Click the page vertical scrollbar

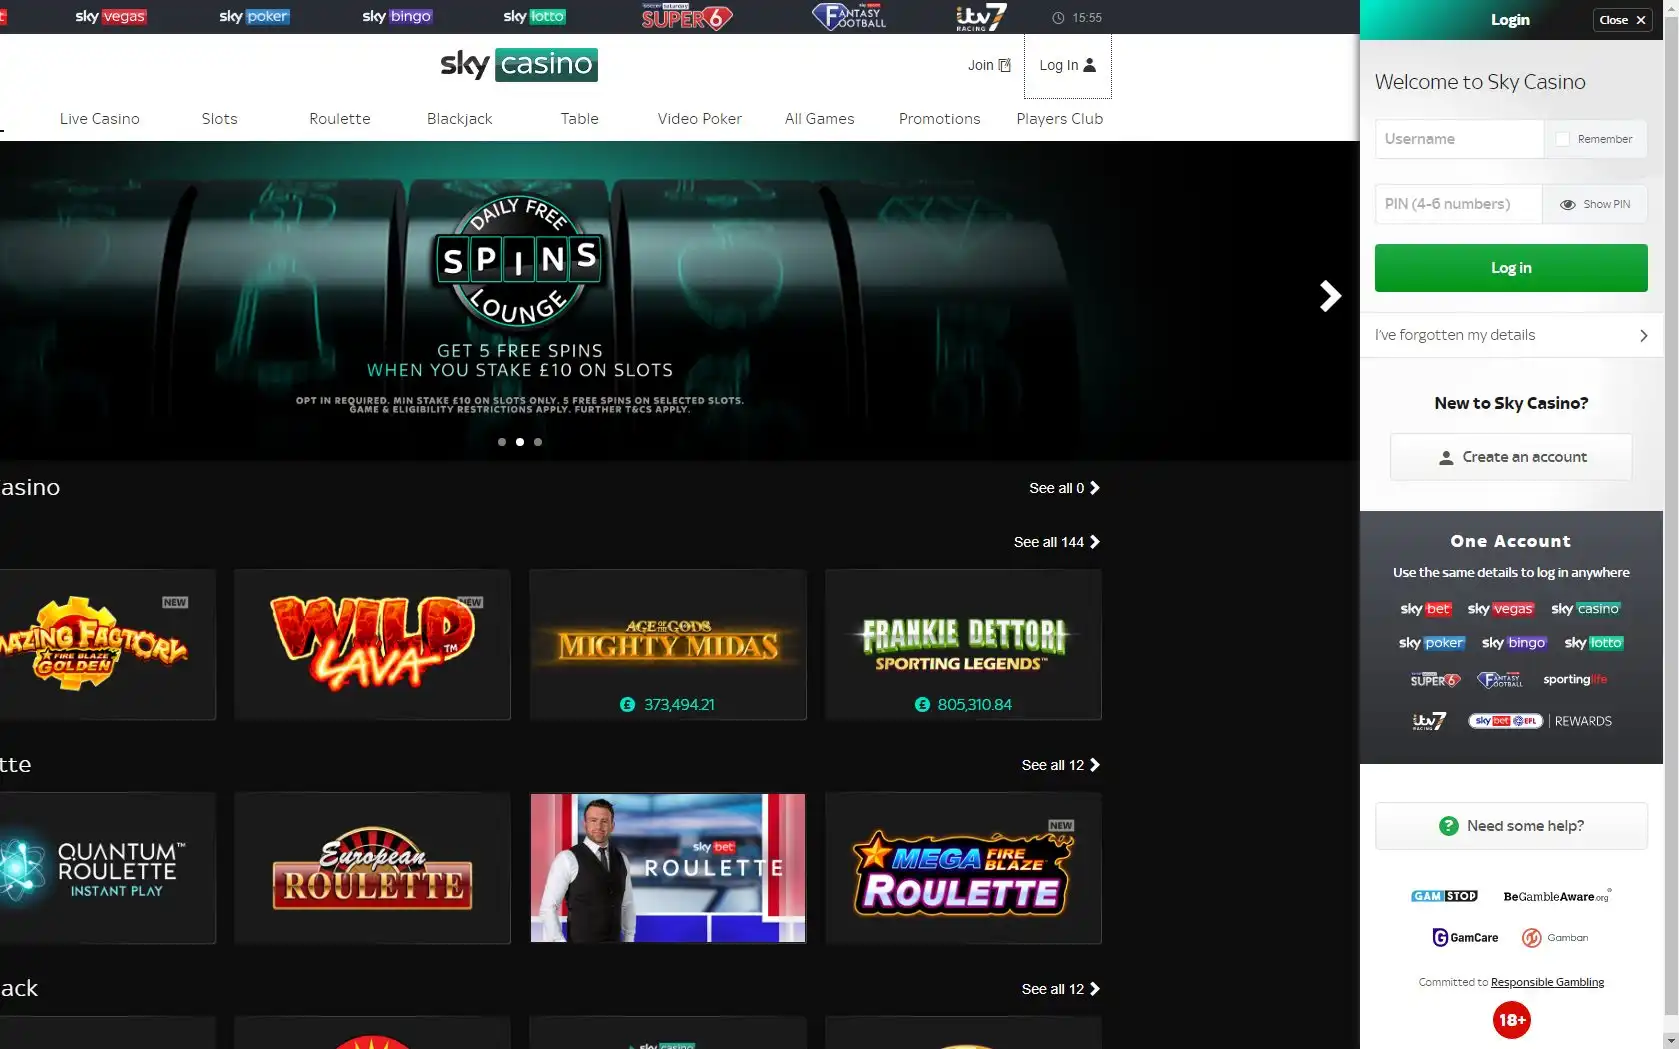1670,500
